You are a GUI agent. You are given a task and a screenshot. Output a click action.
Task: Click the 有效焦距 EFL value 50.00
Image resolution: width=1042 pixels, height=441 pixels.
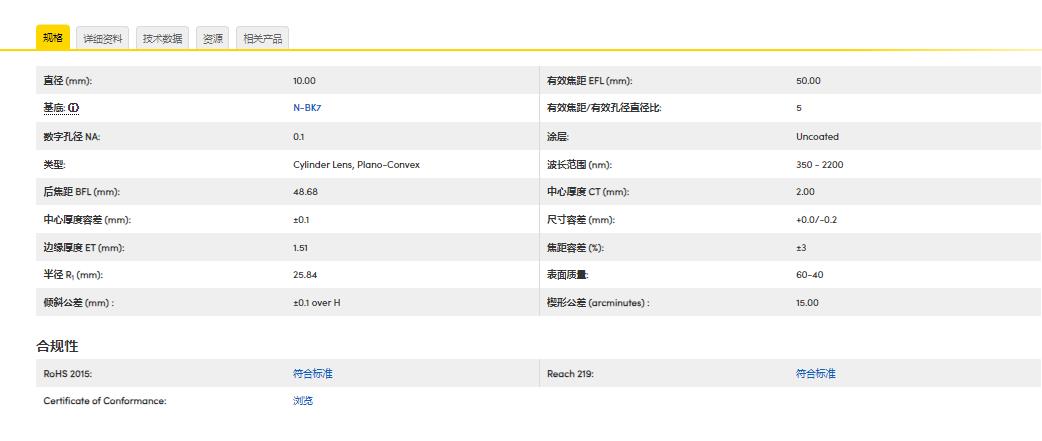point(808,81)
